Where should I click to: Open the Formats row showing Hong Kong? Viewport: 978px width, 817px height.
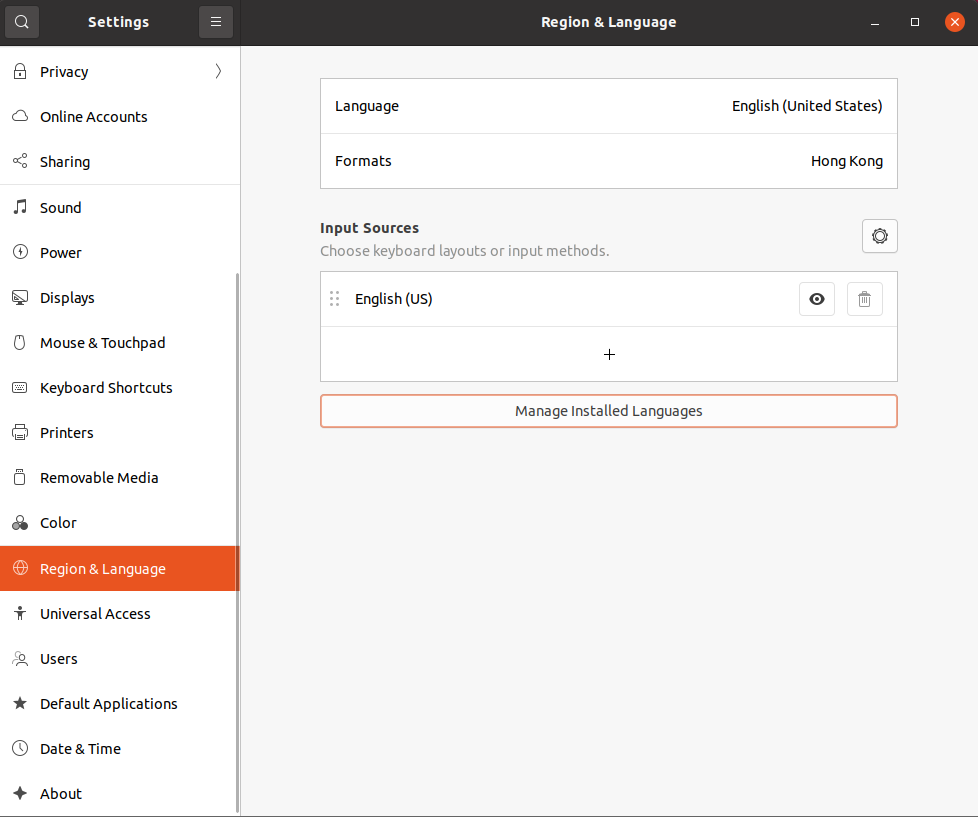tap(608, 161)
